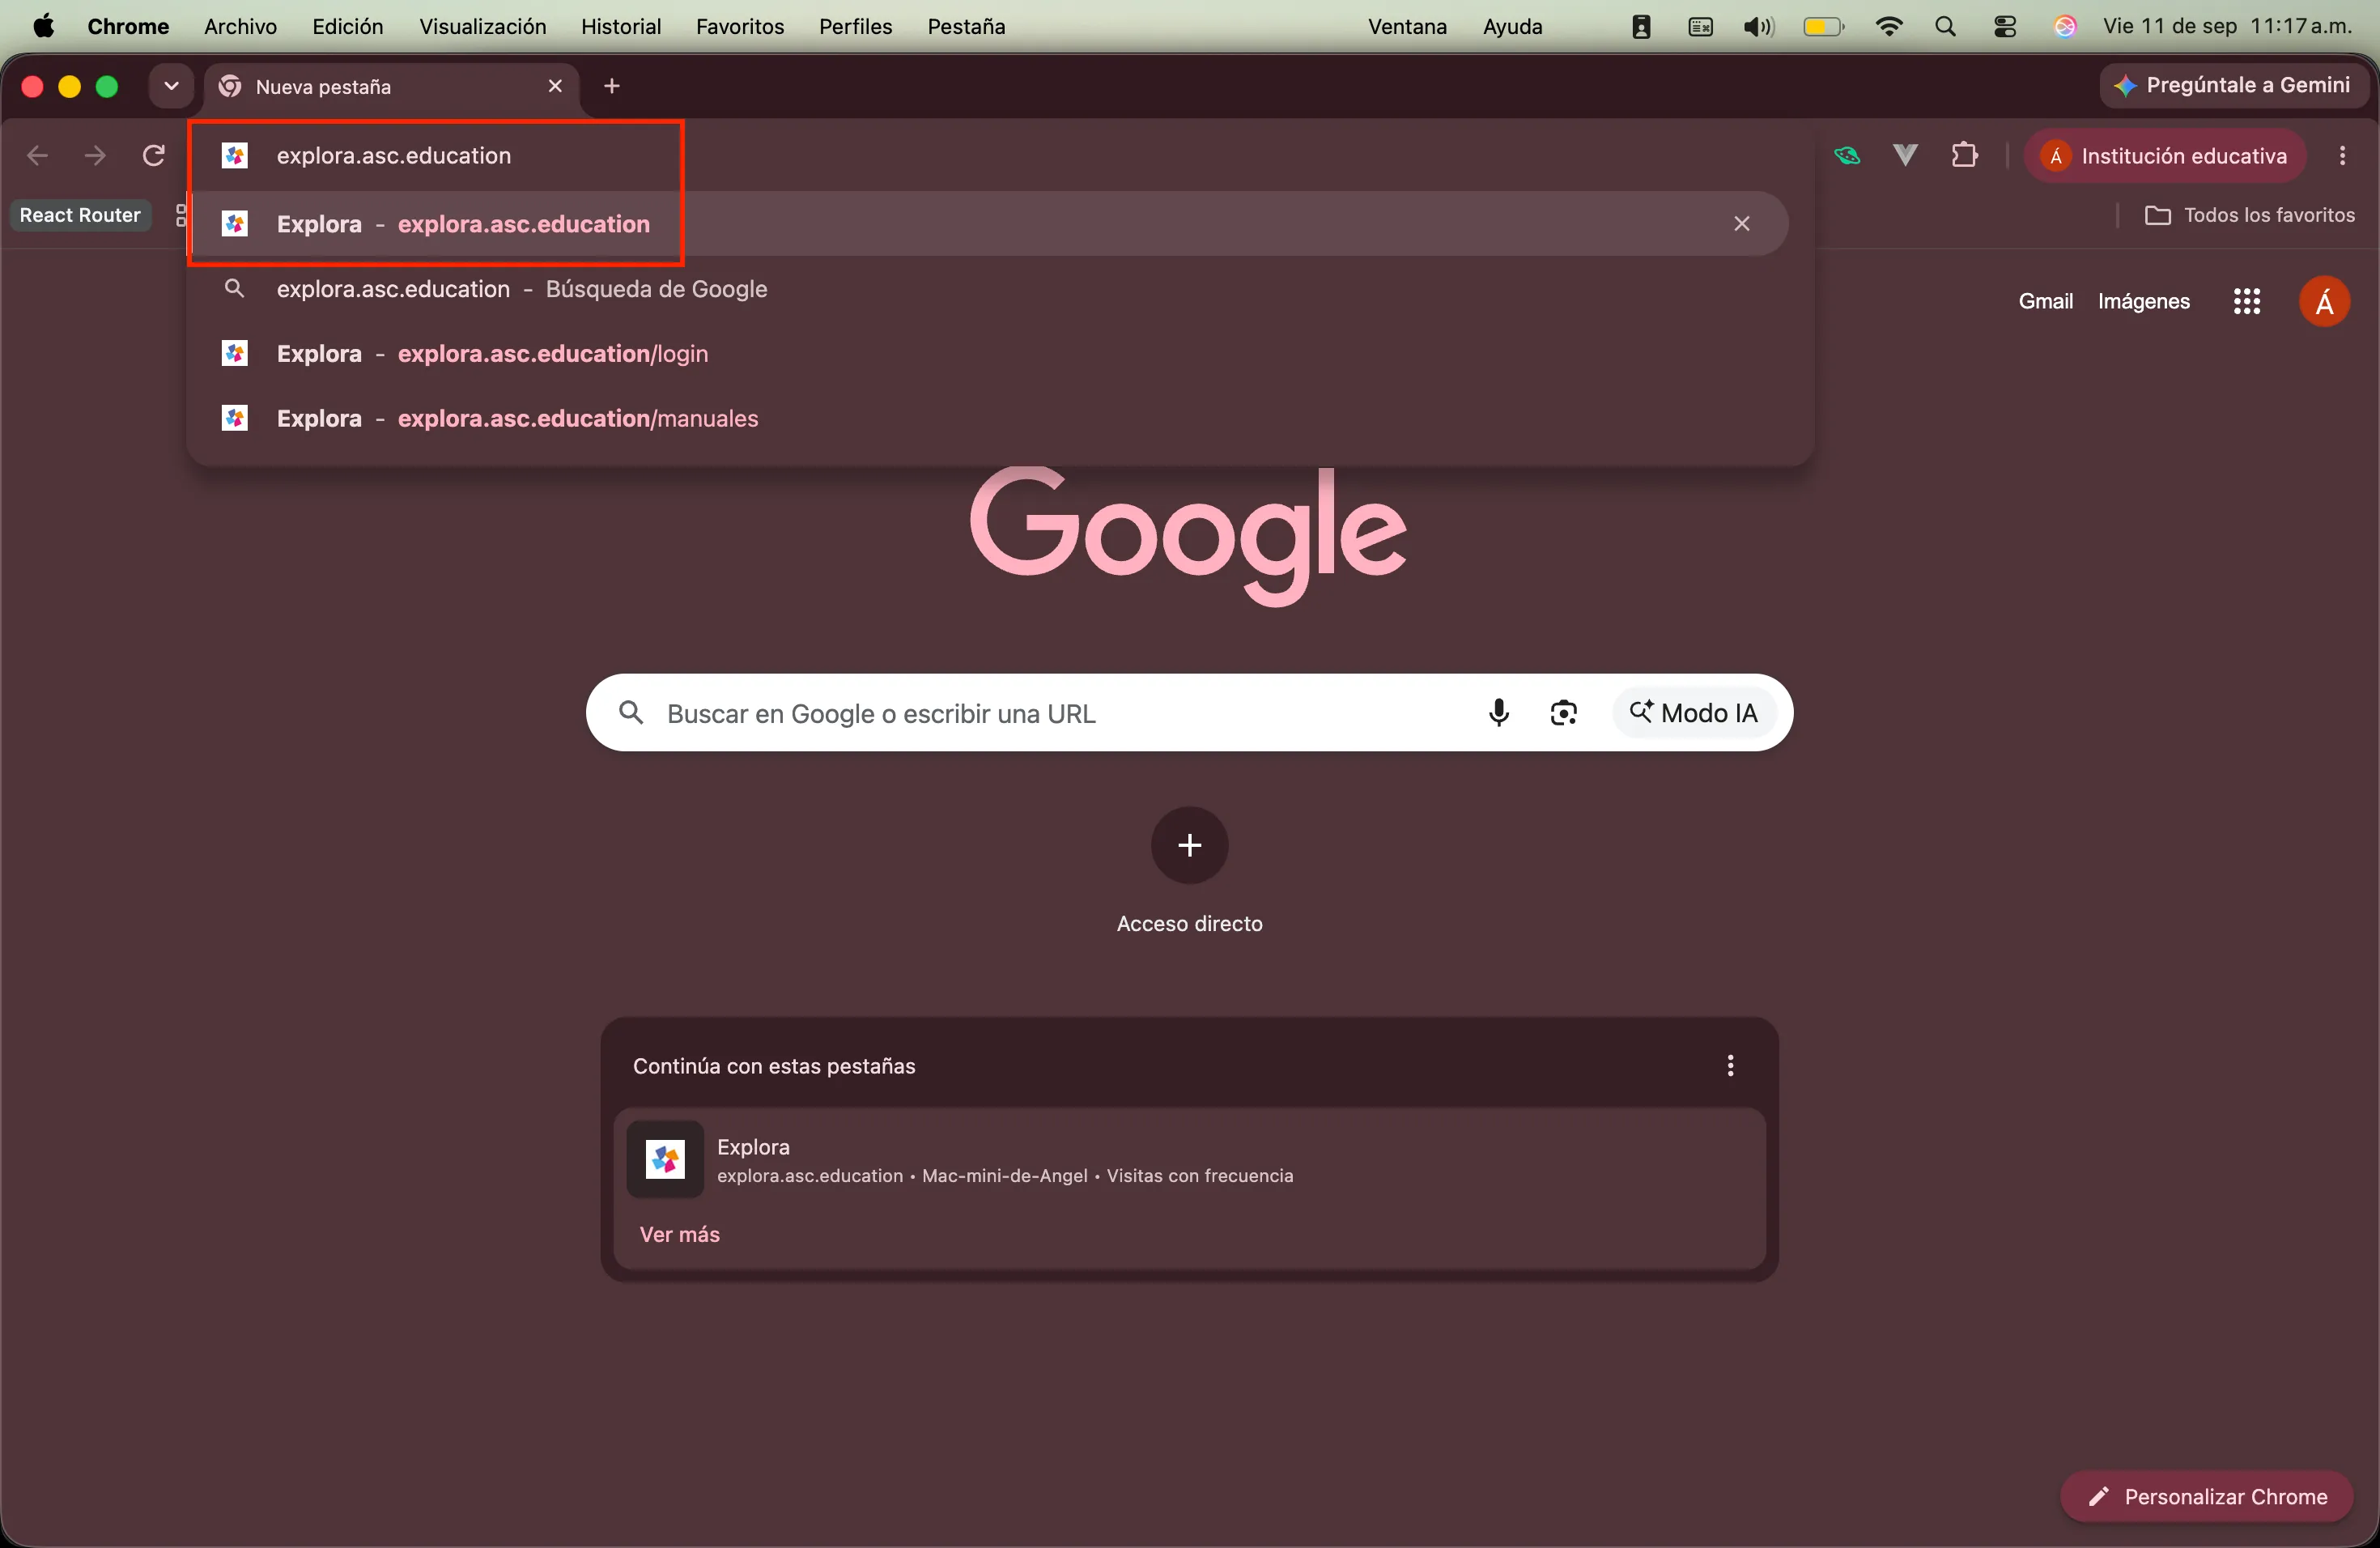Open Google Lens image search icon
The height and width of the screenshot is (1548, 2380).
(x=1564, y=713)
